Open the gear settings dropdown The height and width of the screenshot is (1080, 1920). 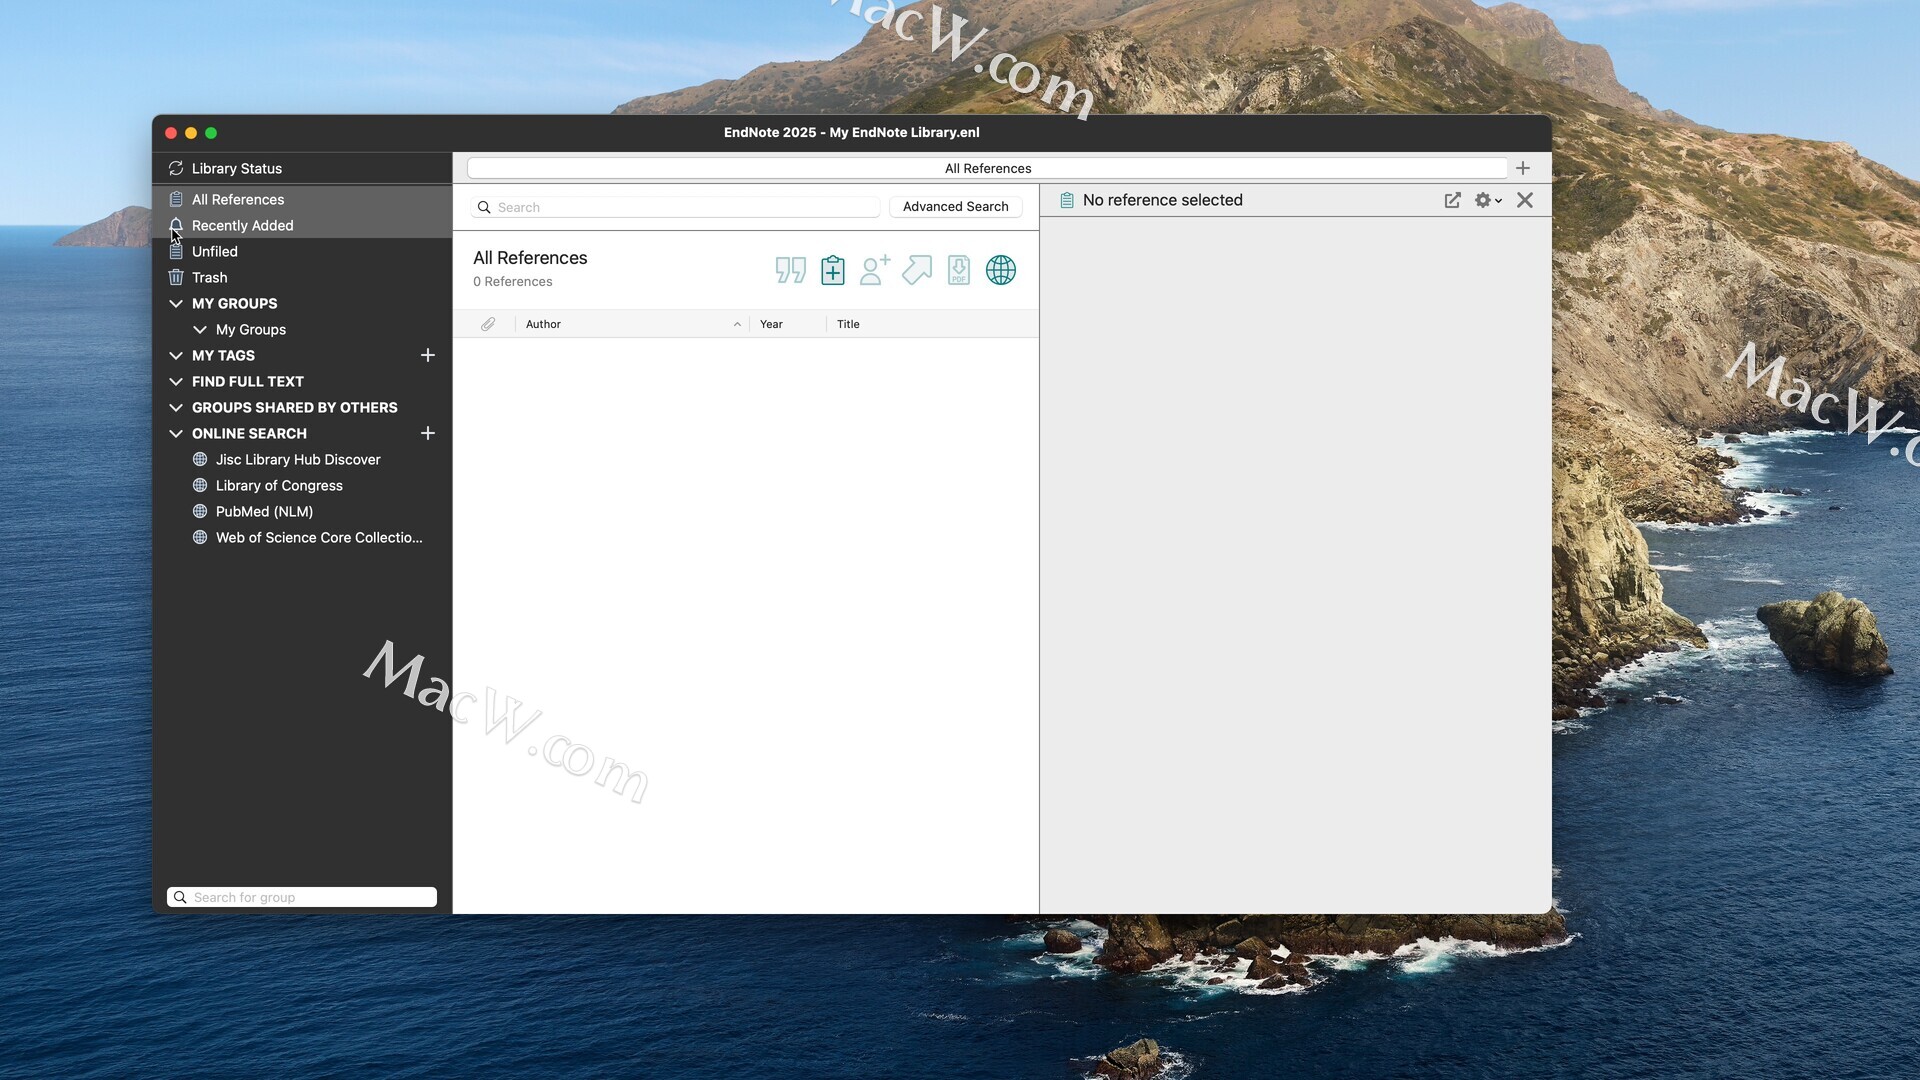[1488, 200]
